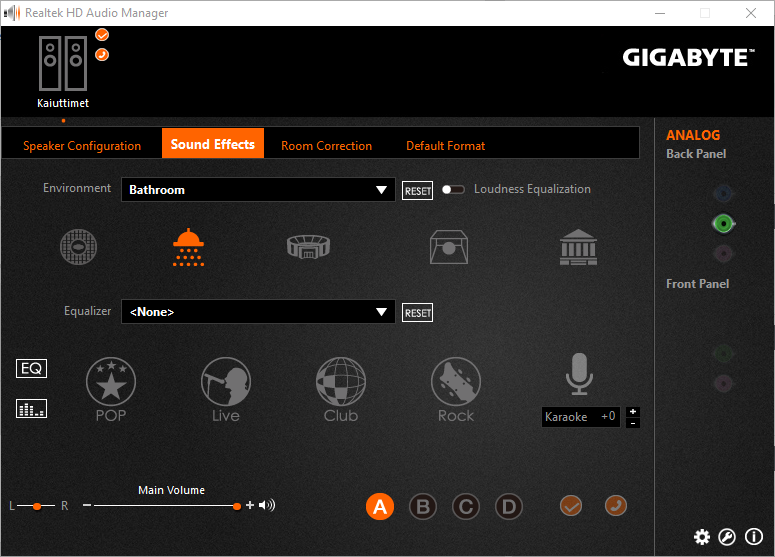Minimize the Realtek HD Audio Manager window
Screen dimensions: 775x557
[x=660, y=13]
